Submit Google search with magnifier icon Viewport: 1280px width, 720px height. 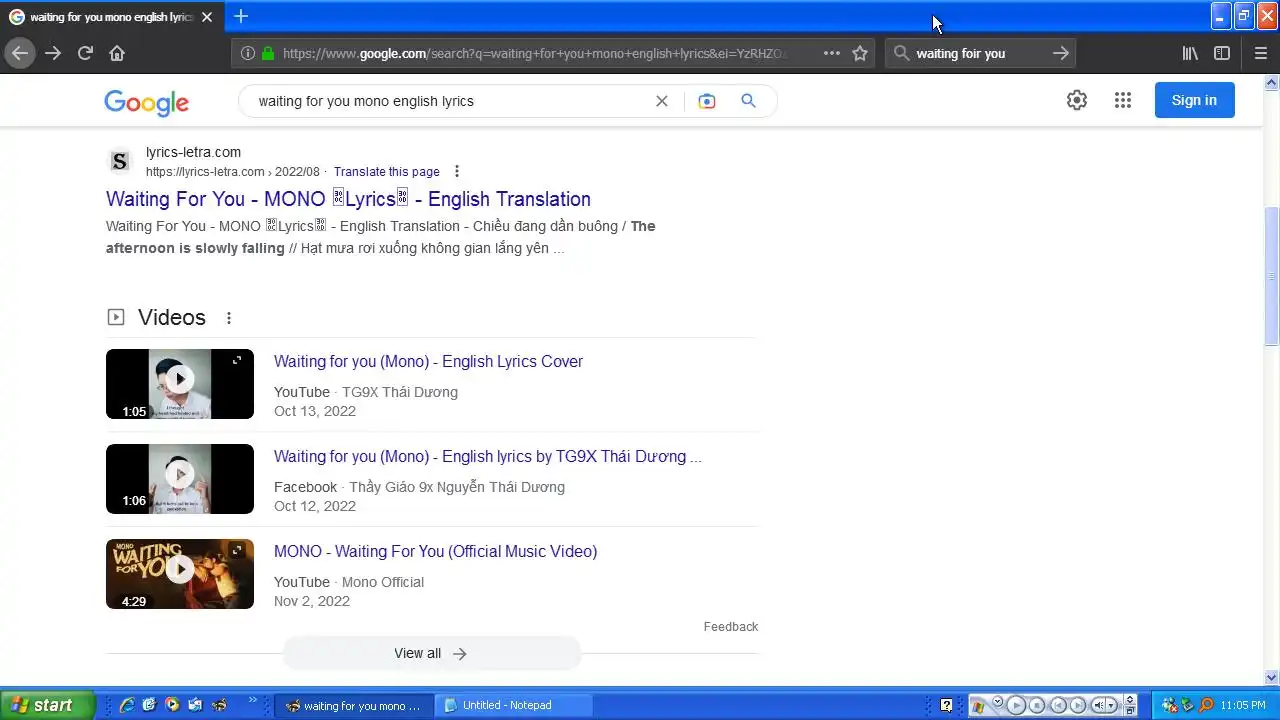click(748, 101)
